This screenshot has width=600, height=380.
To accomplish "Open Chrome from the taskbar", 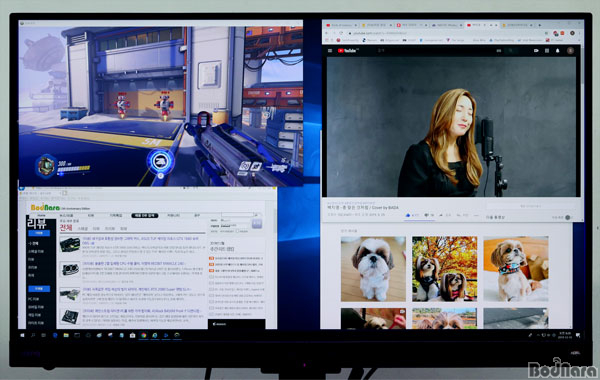I will pyautogui.click(x=144, y=335).
